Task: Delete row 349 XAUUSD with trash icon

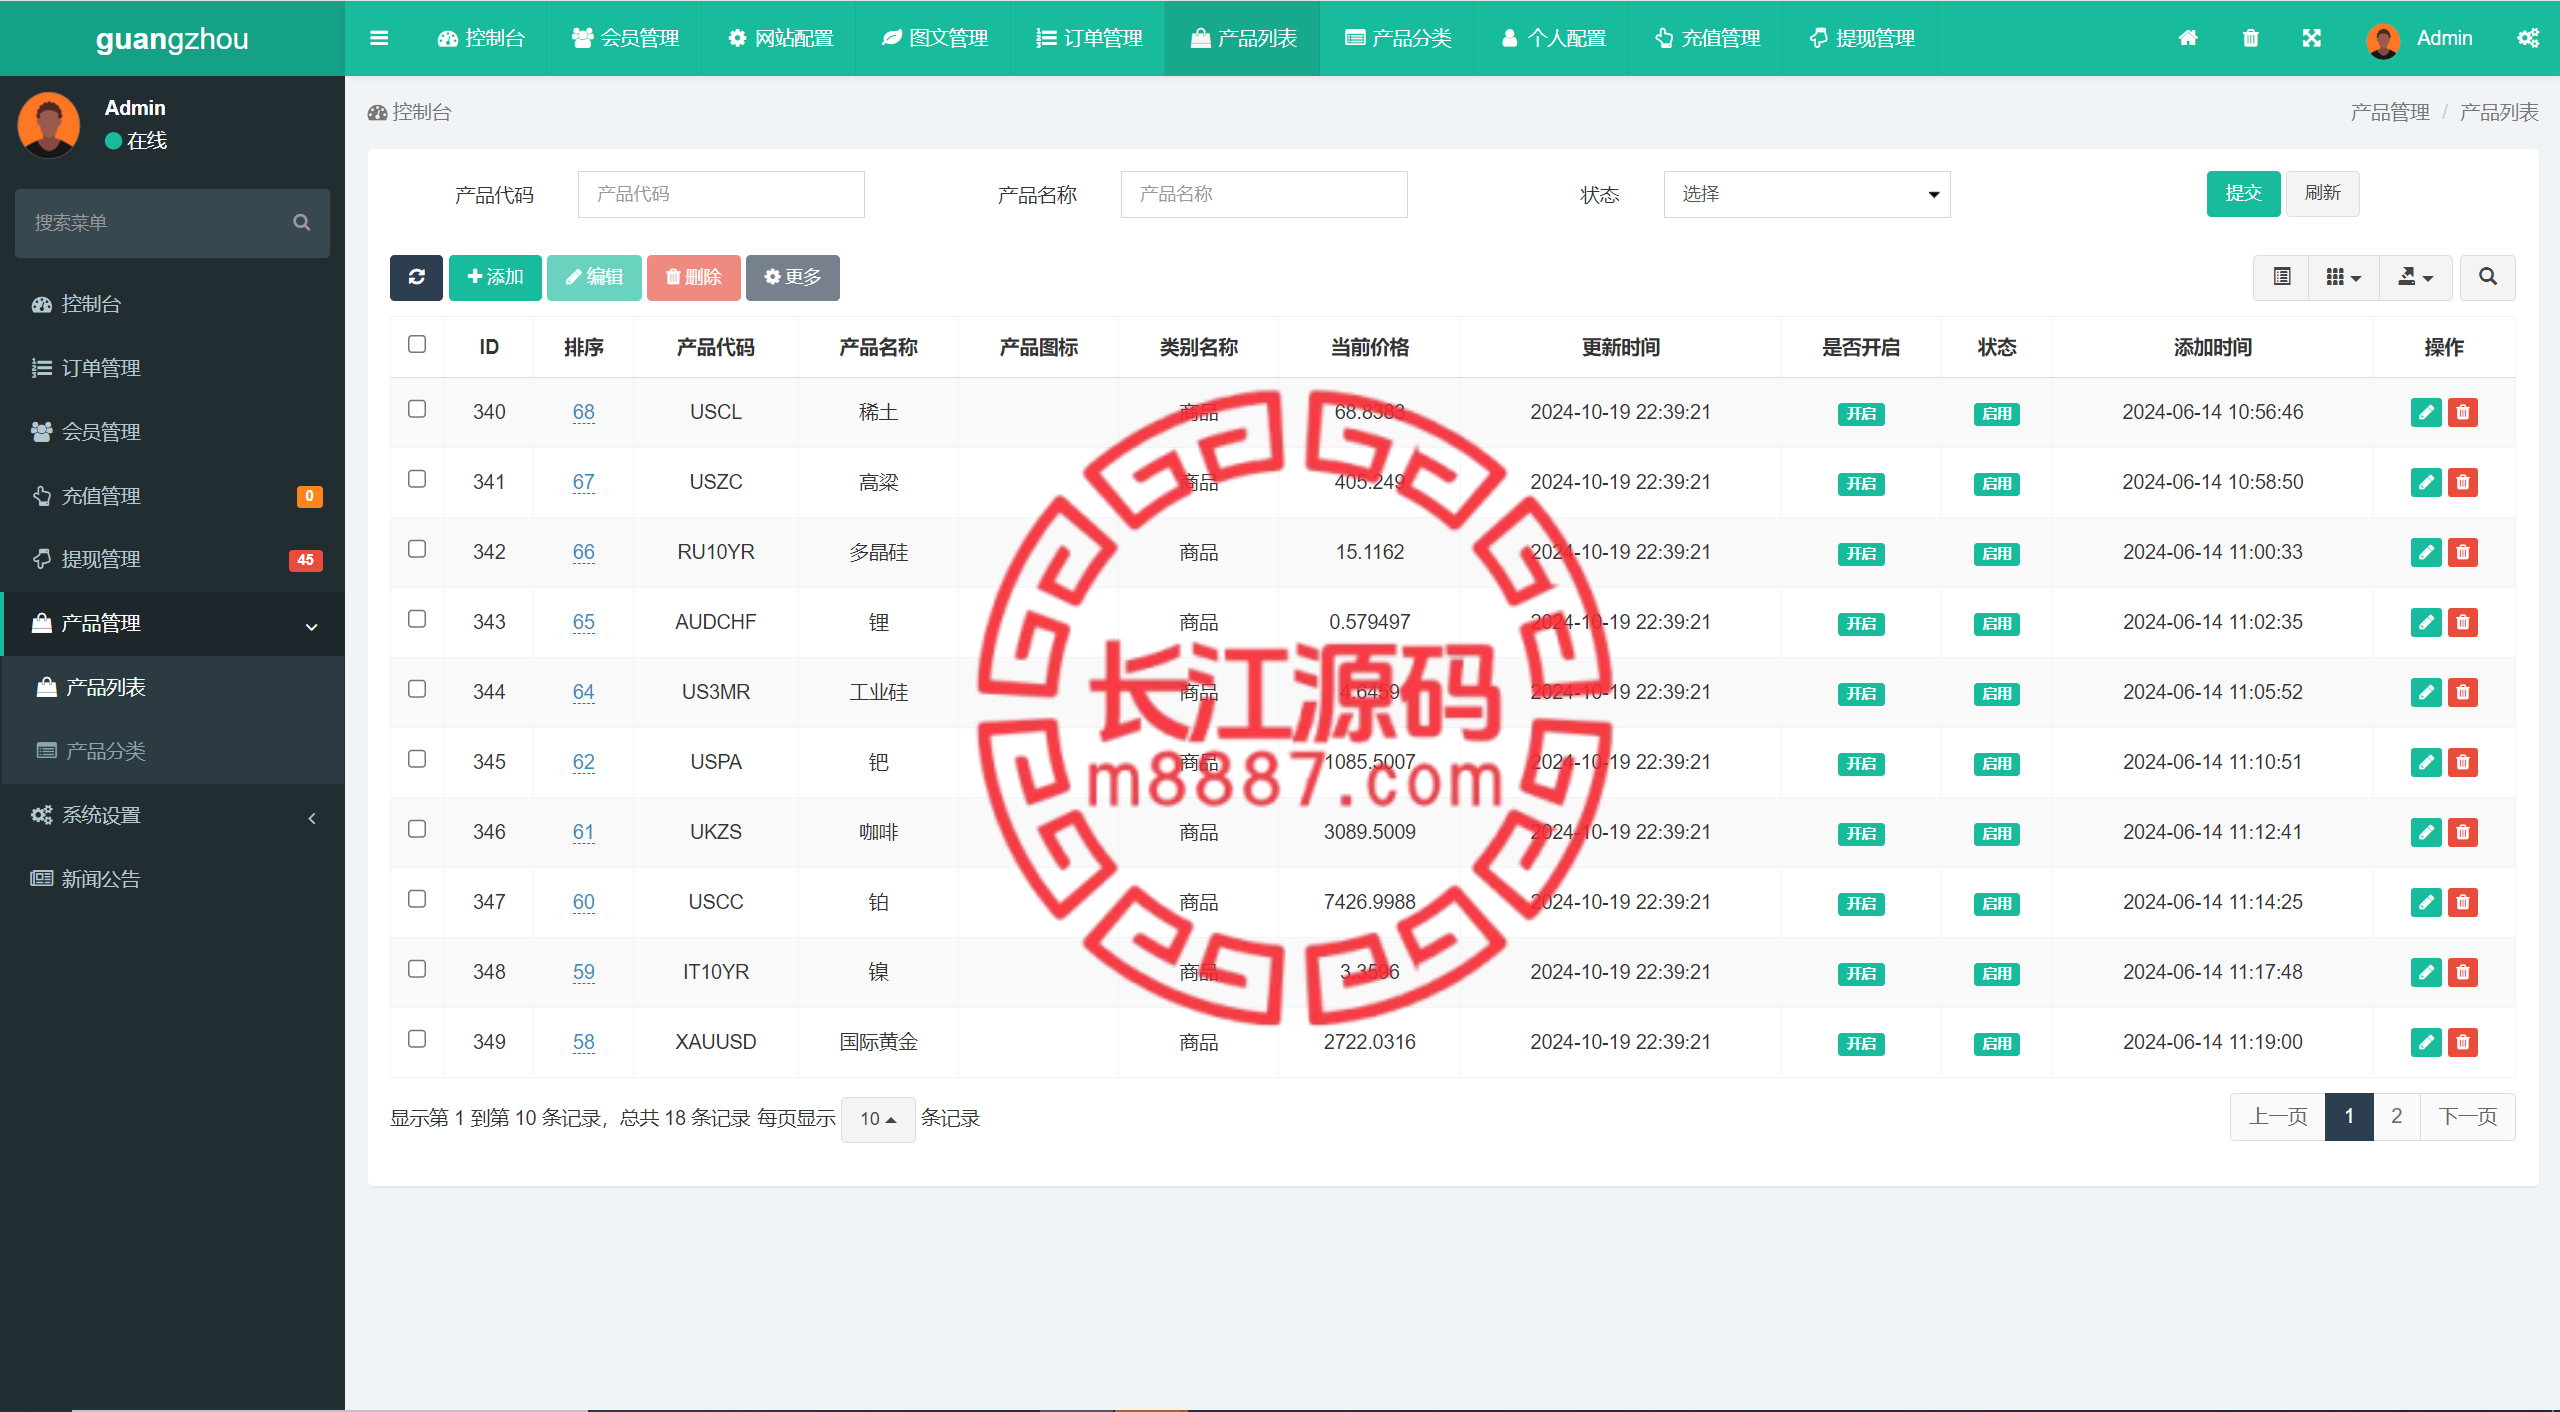Action: pyautogui.click(x=2462, y=1042)
